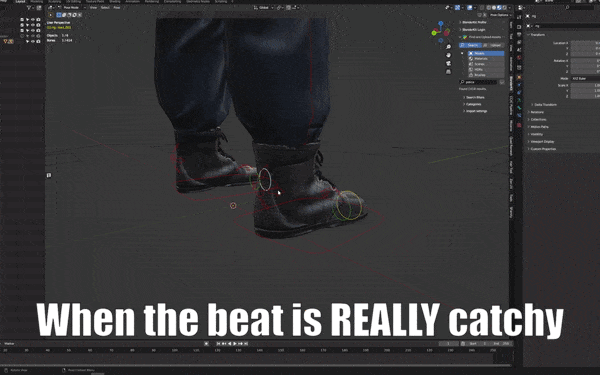This screenshot has height=375, width=600.
Task: Click the Location X value field
Action: 585,43
